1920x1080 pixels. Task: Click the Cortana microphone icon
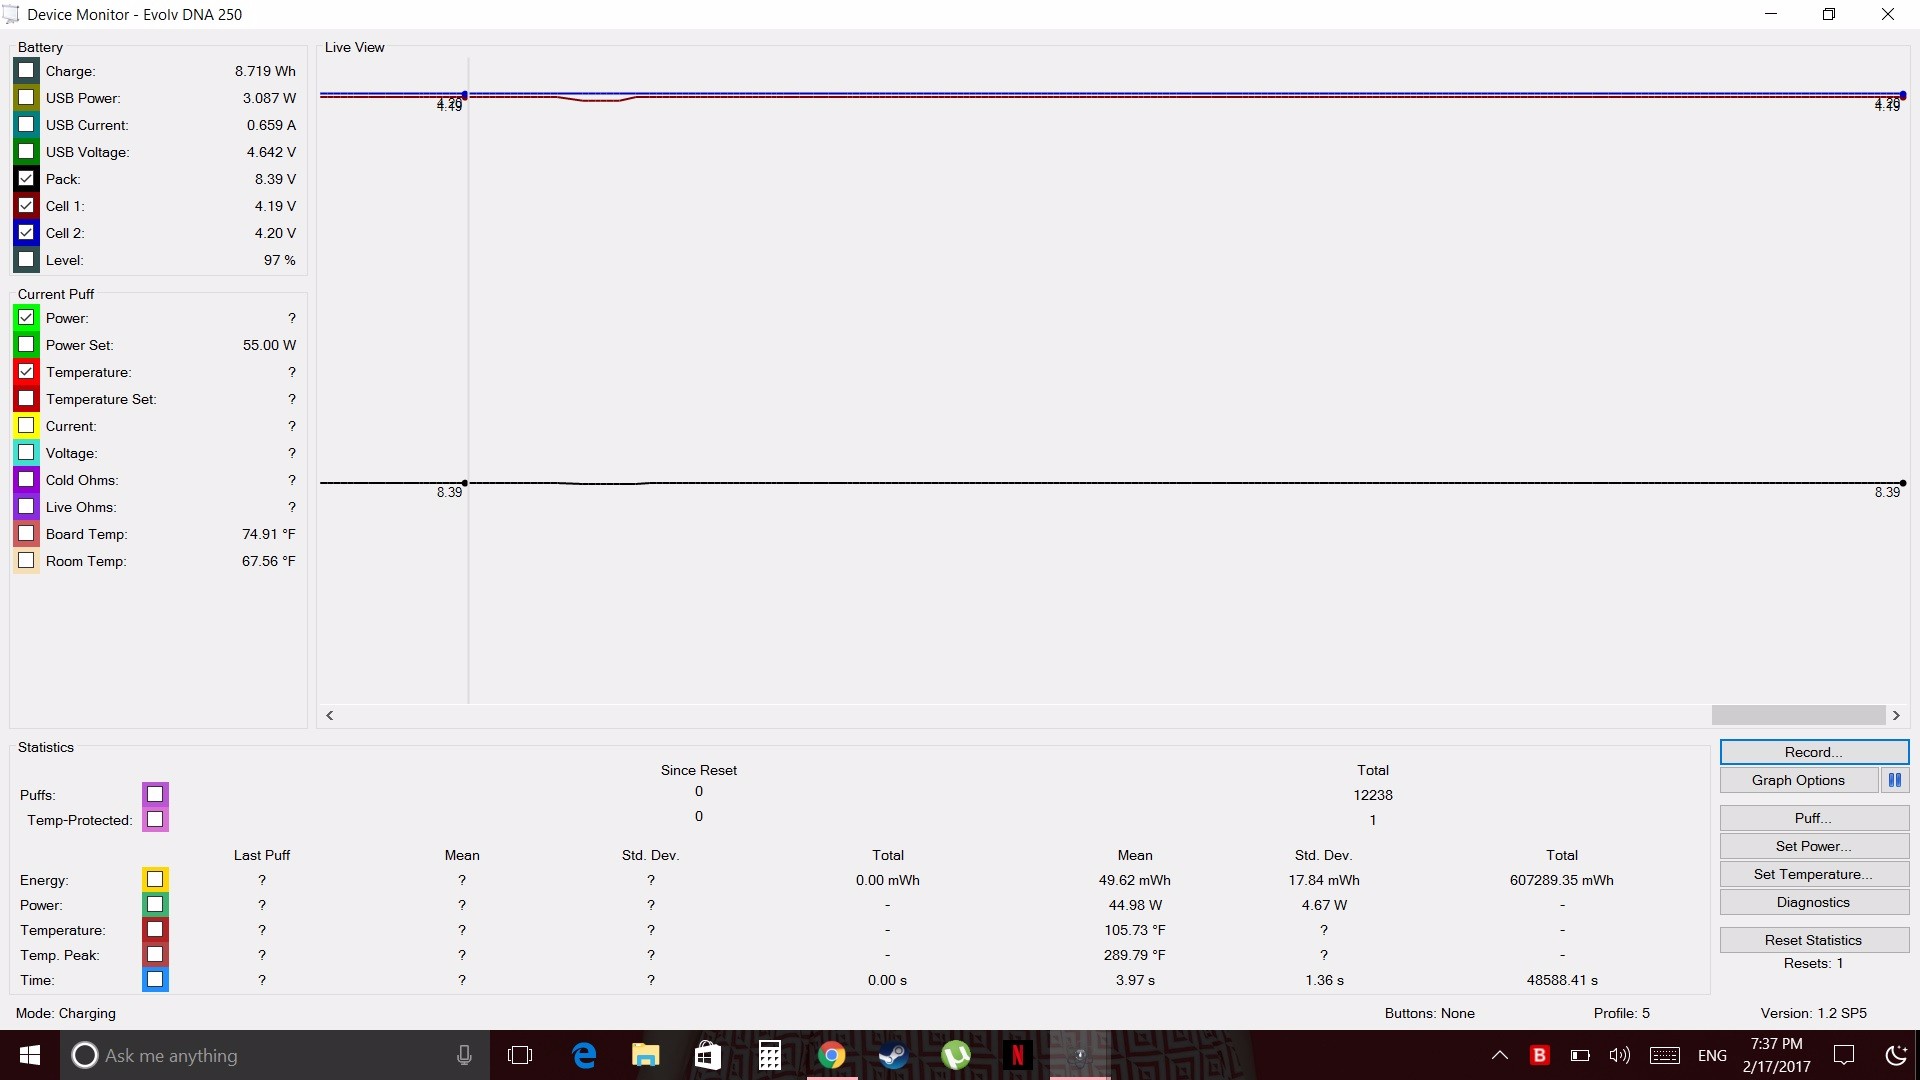point(464,1055)
